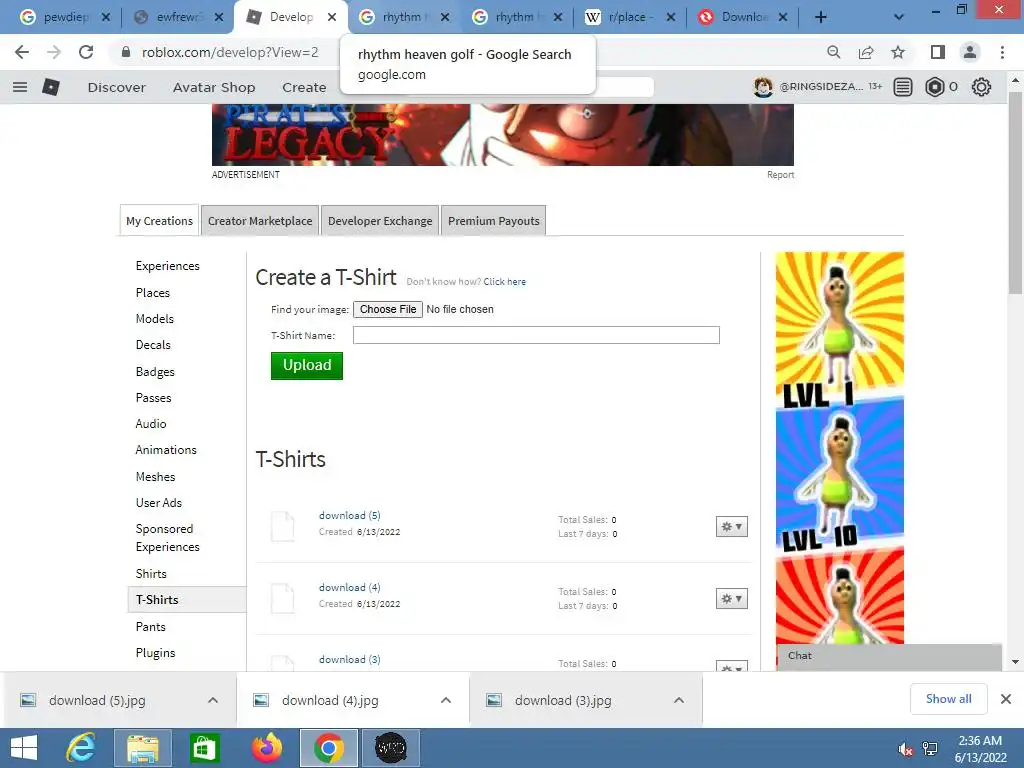Select Shirts in the sidebar
1024x768 pixels.
(151, 573)
